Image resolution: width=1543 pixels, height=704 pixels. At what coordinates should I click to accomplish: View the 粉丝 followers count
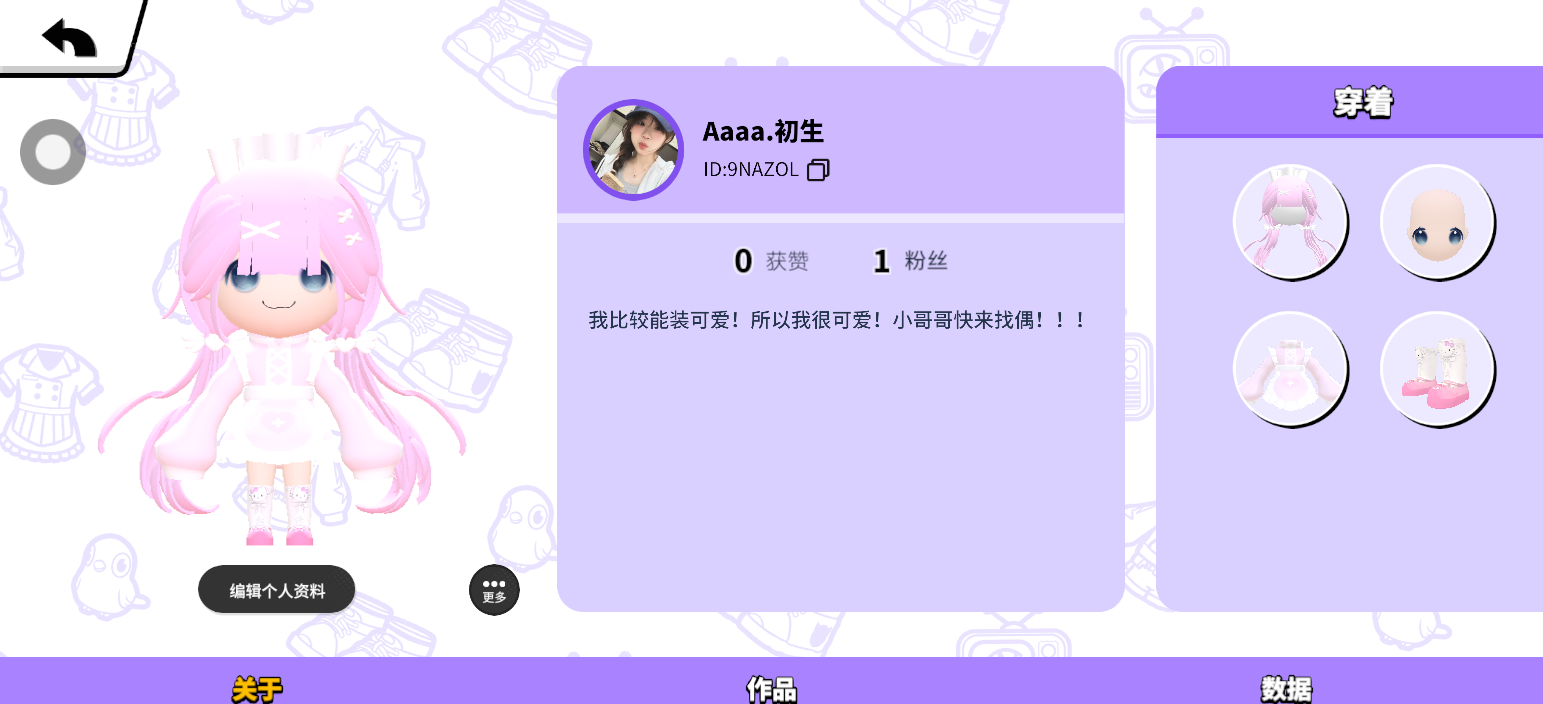tap(910, 261)
